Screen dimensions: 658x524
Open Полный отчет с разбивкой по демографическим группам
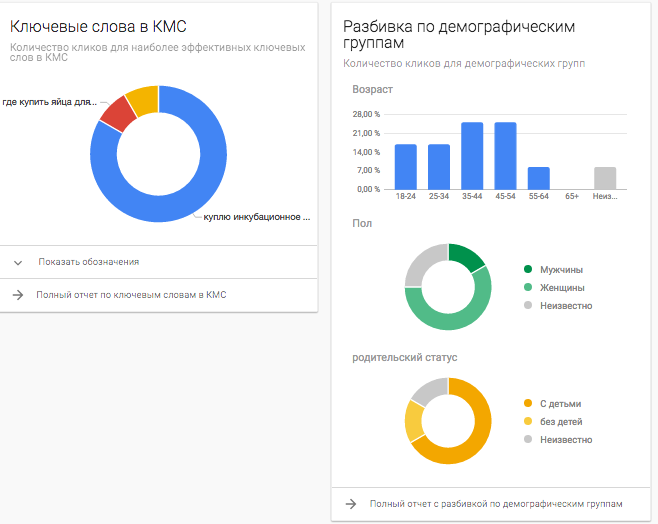pos(496,504)
